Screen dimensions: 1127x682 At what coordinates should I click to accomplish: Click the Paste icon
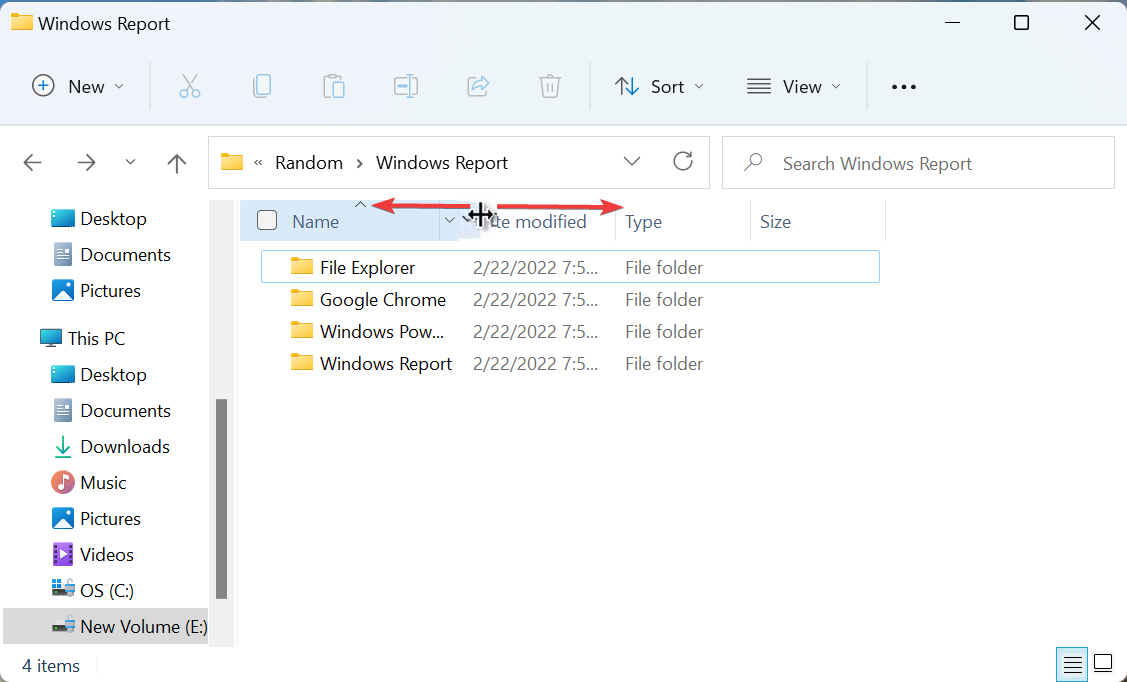(334, 86)
